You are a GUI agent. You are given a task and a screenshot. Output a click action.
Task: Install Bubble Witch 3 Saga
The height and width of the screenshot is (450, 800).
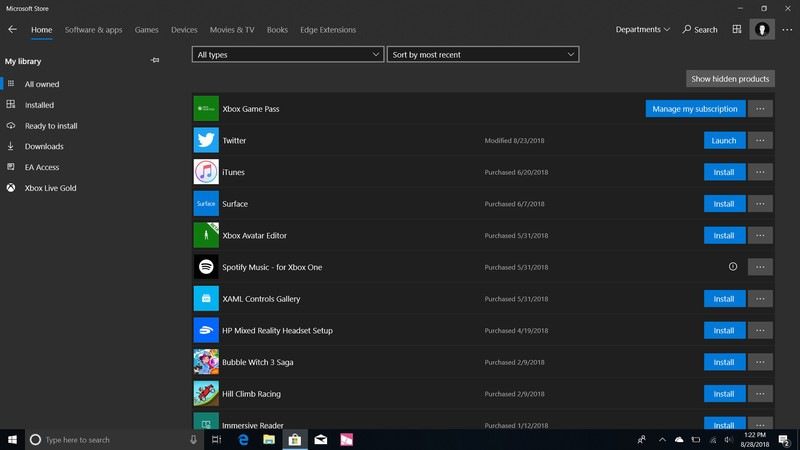724,362
